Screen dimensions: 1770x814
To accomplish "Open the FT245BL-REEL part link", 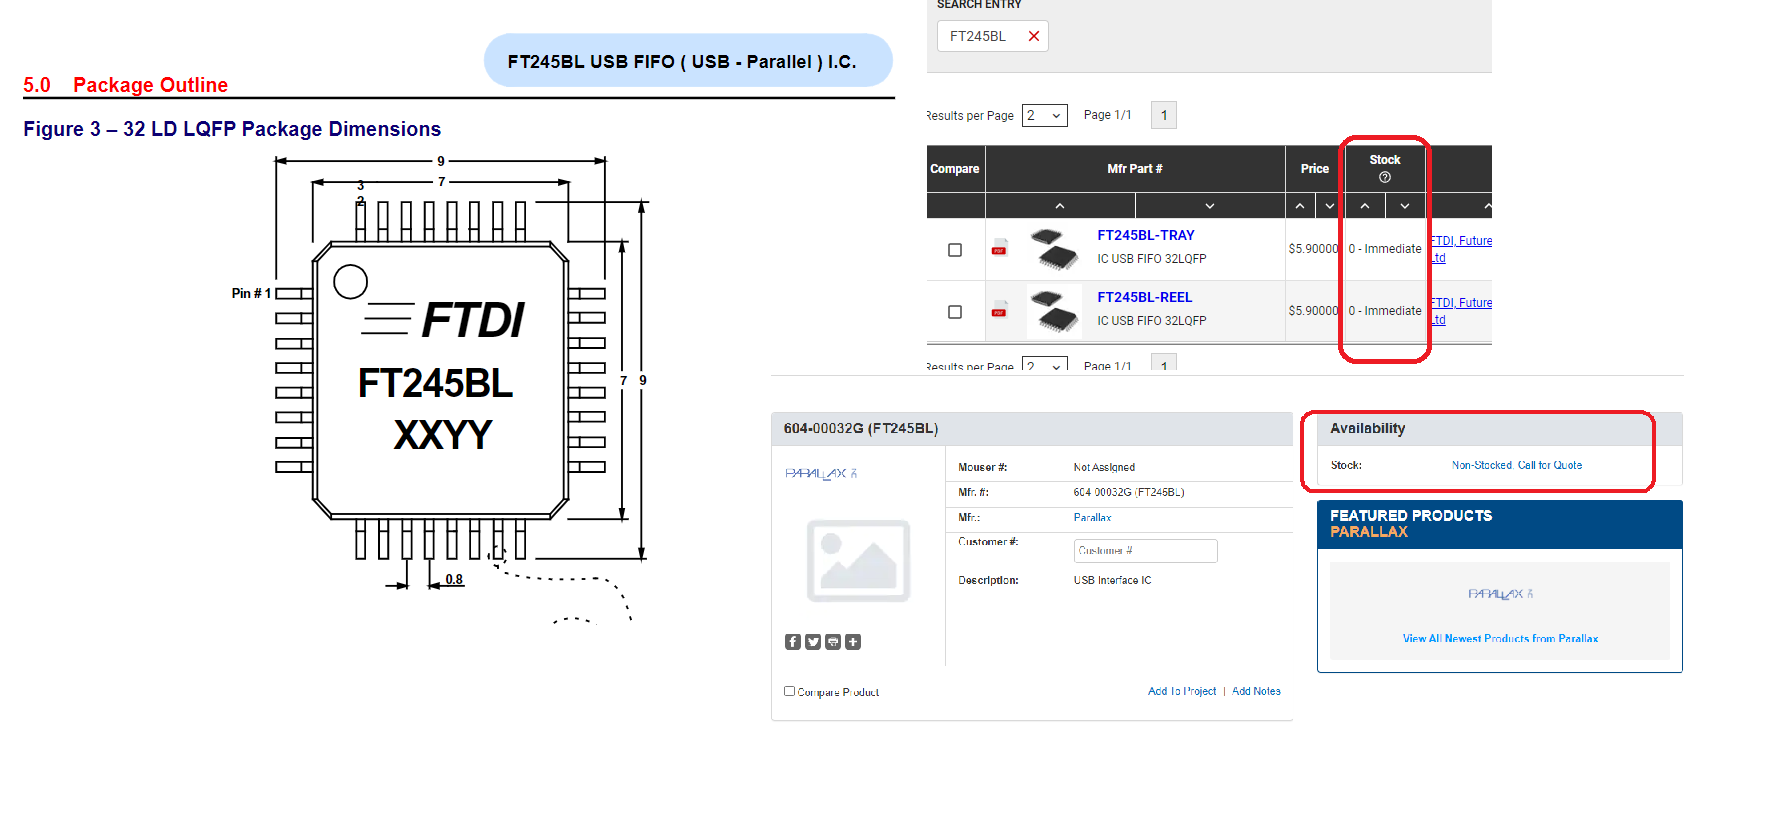I will tap(1145, 297).
